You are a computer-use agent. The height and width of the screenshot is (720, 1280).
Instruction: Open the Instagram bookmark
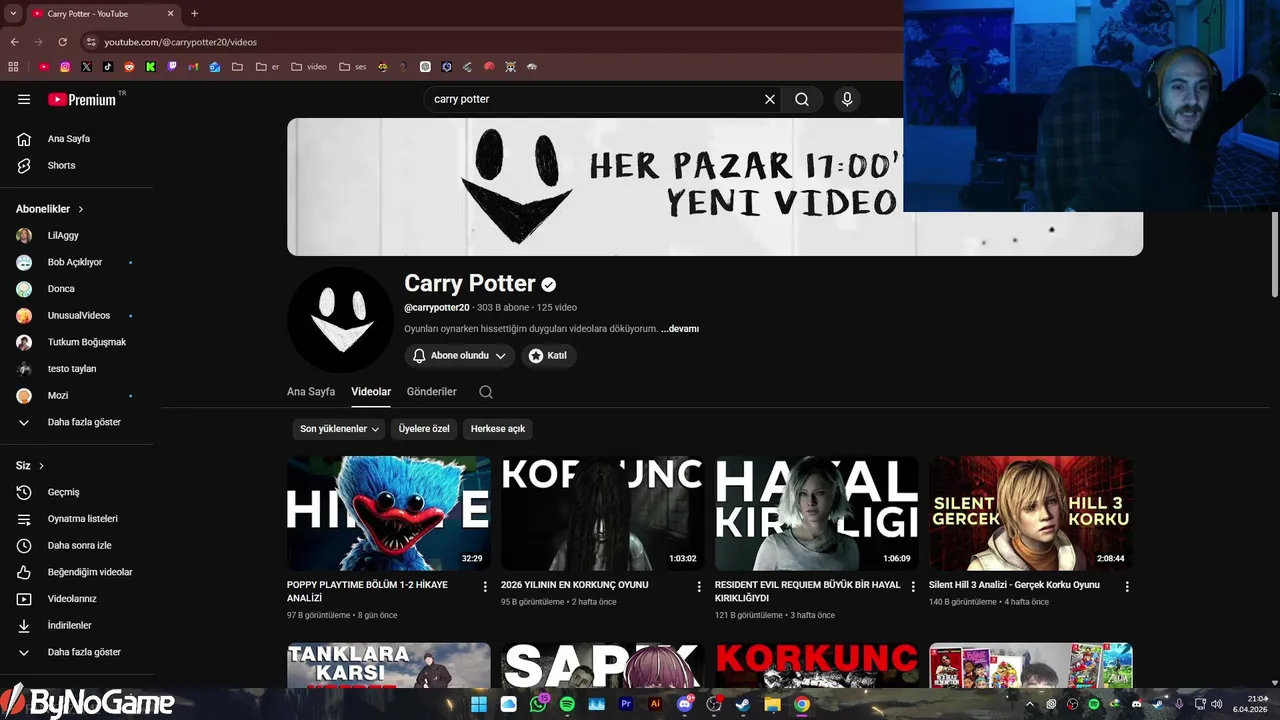point(65,67)
